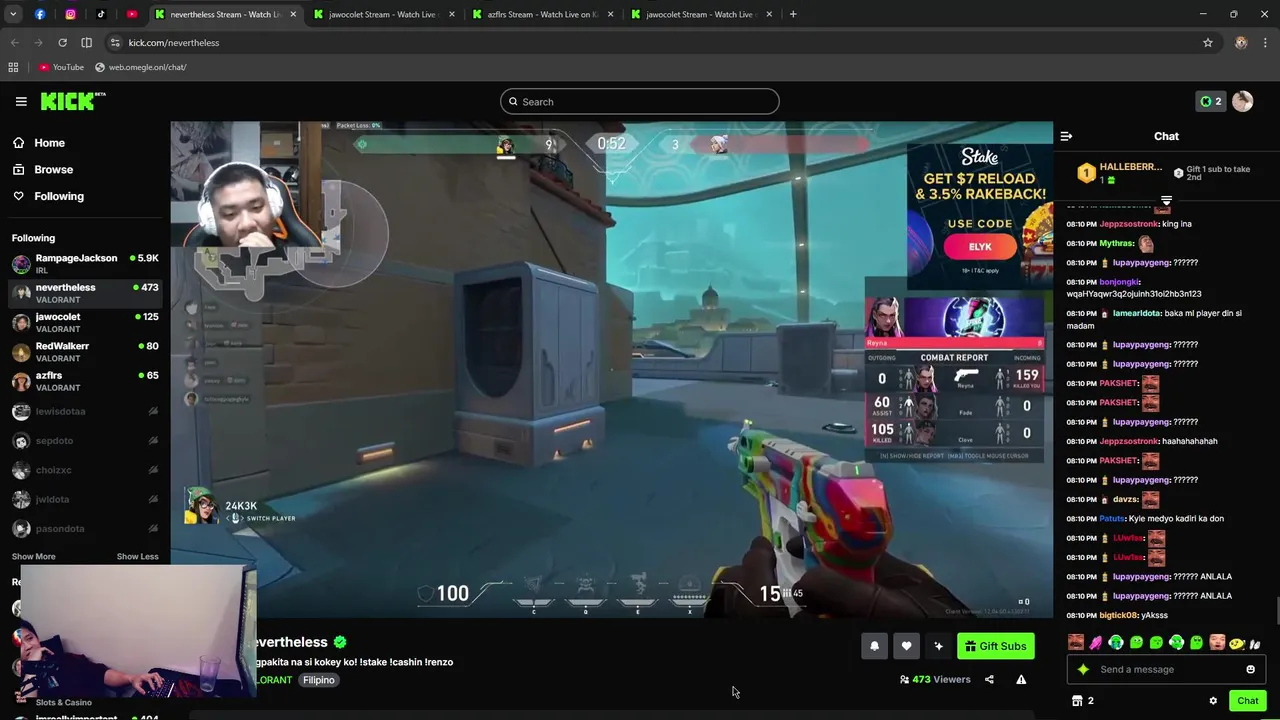This screenshot has width=1280, height=720.
Task: Open chat settings gear
Action: point(1213,701)
